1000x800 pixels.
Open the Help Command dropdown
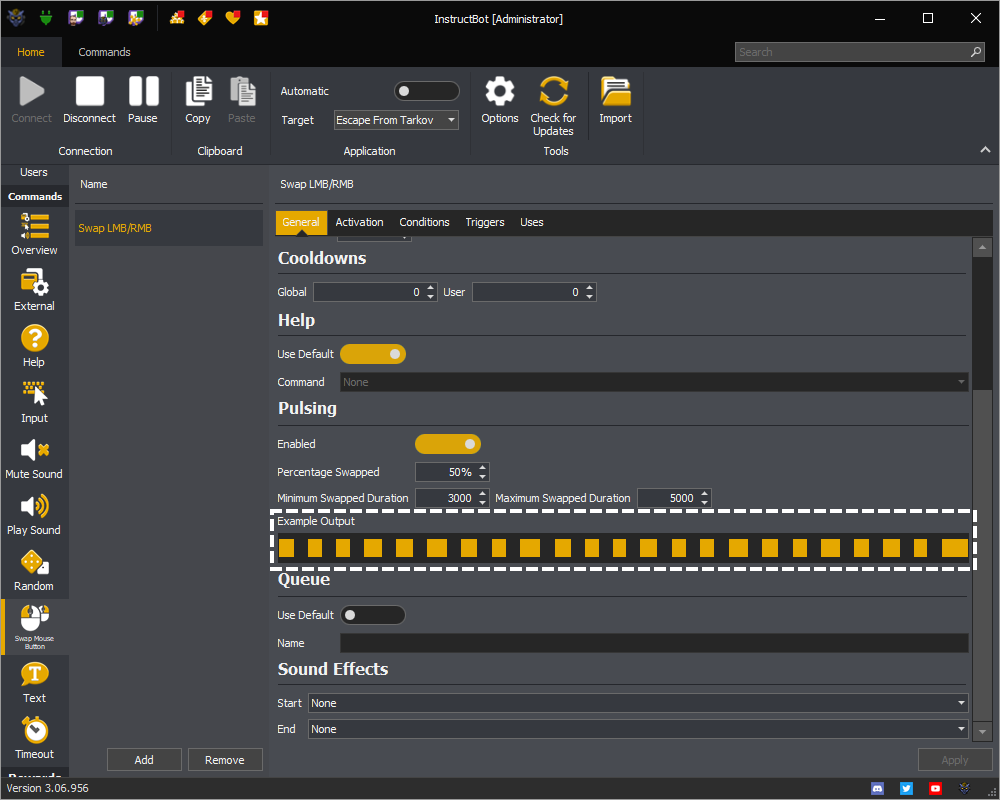654,382
